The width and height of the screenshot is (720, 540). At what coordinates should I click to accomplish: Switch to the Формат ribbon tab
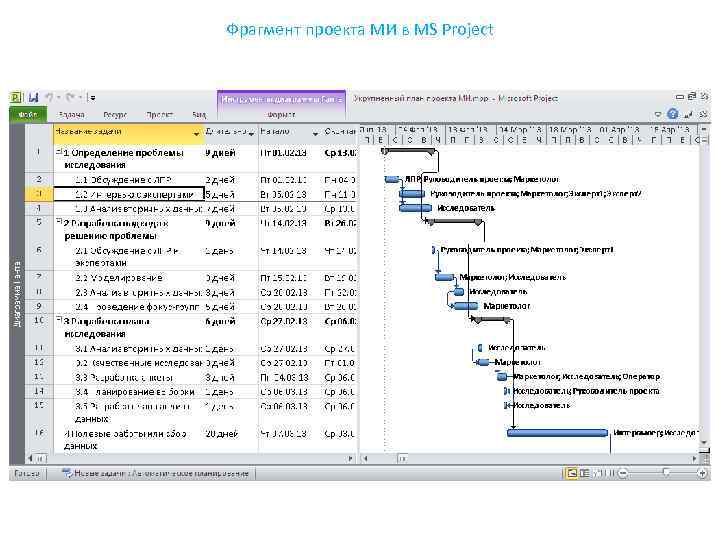point(281,114)
